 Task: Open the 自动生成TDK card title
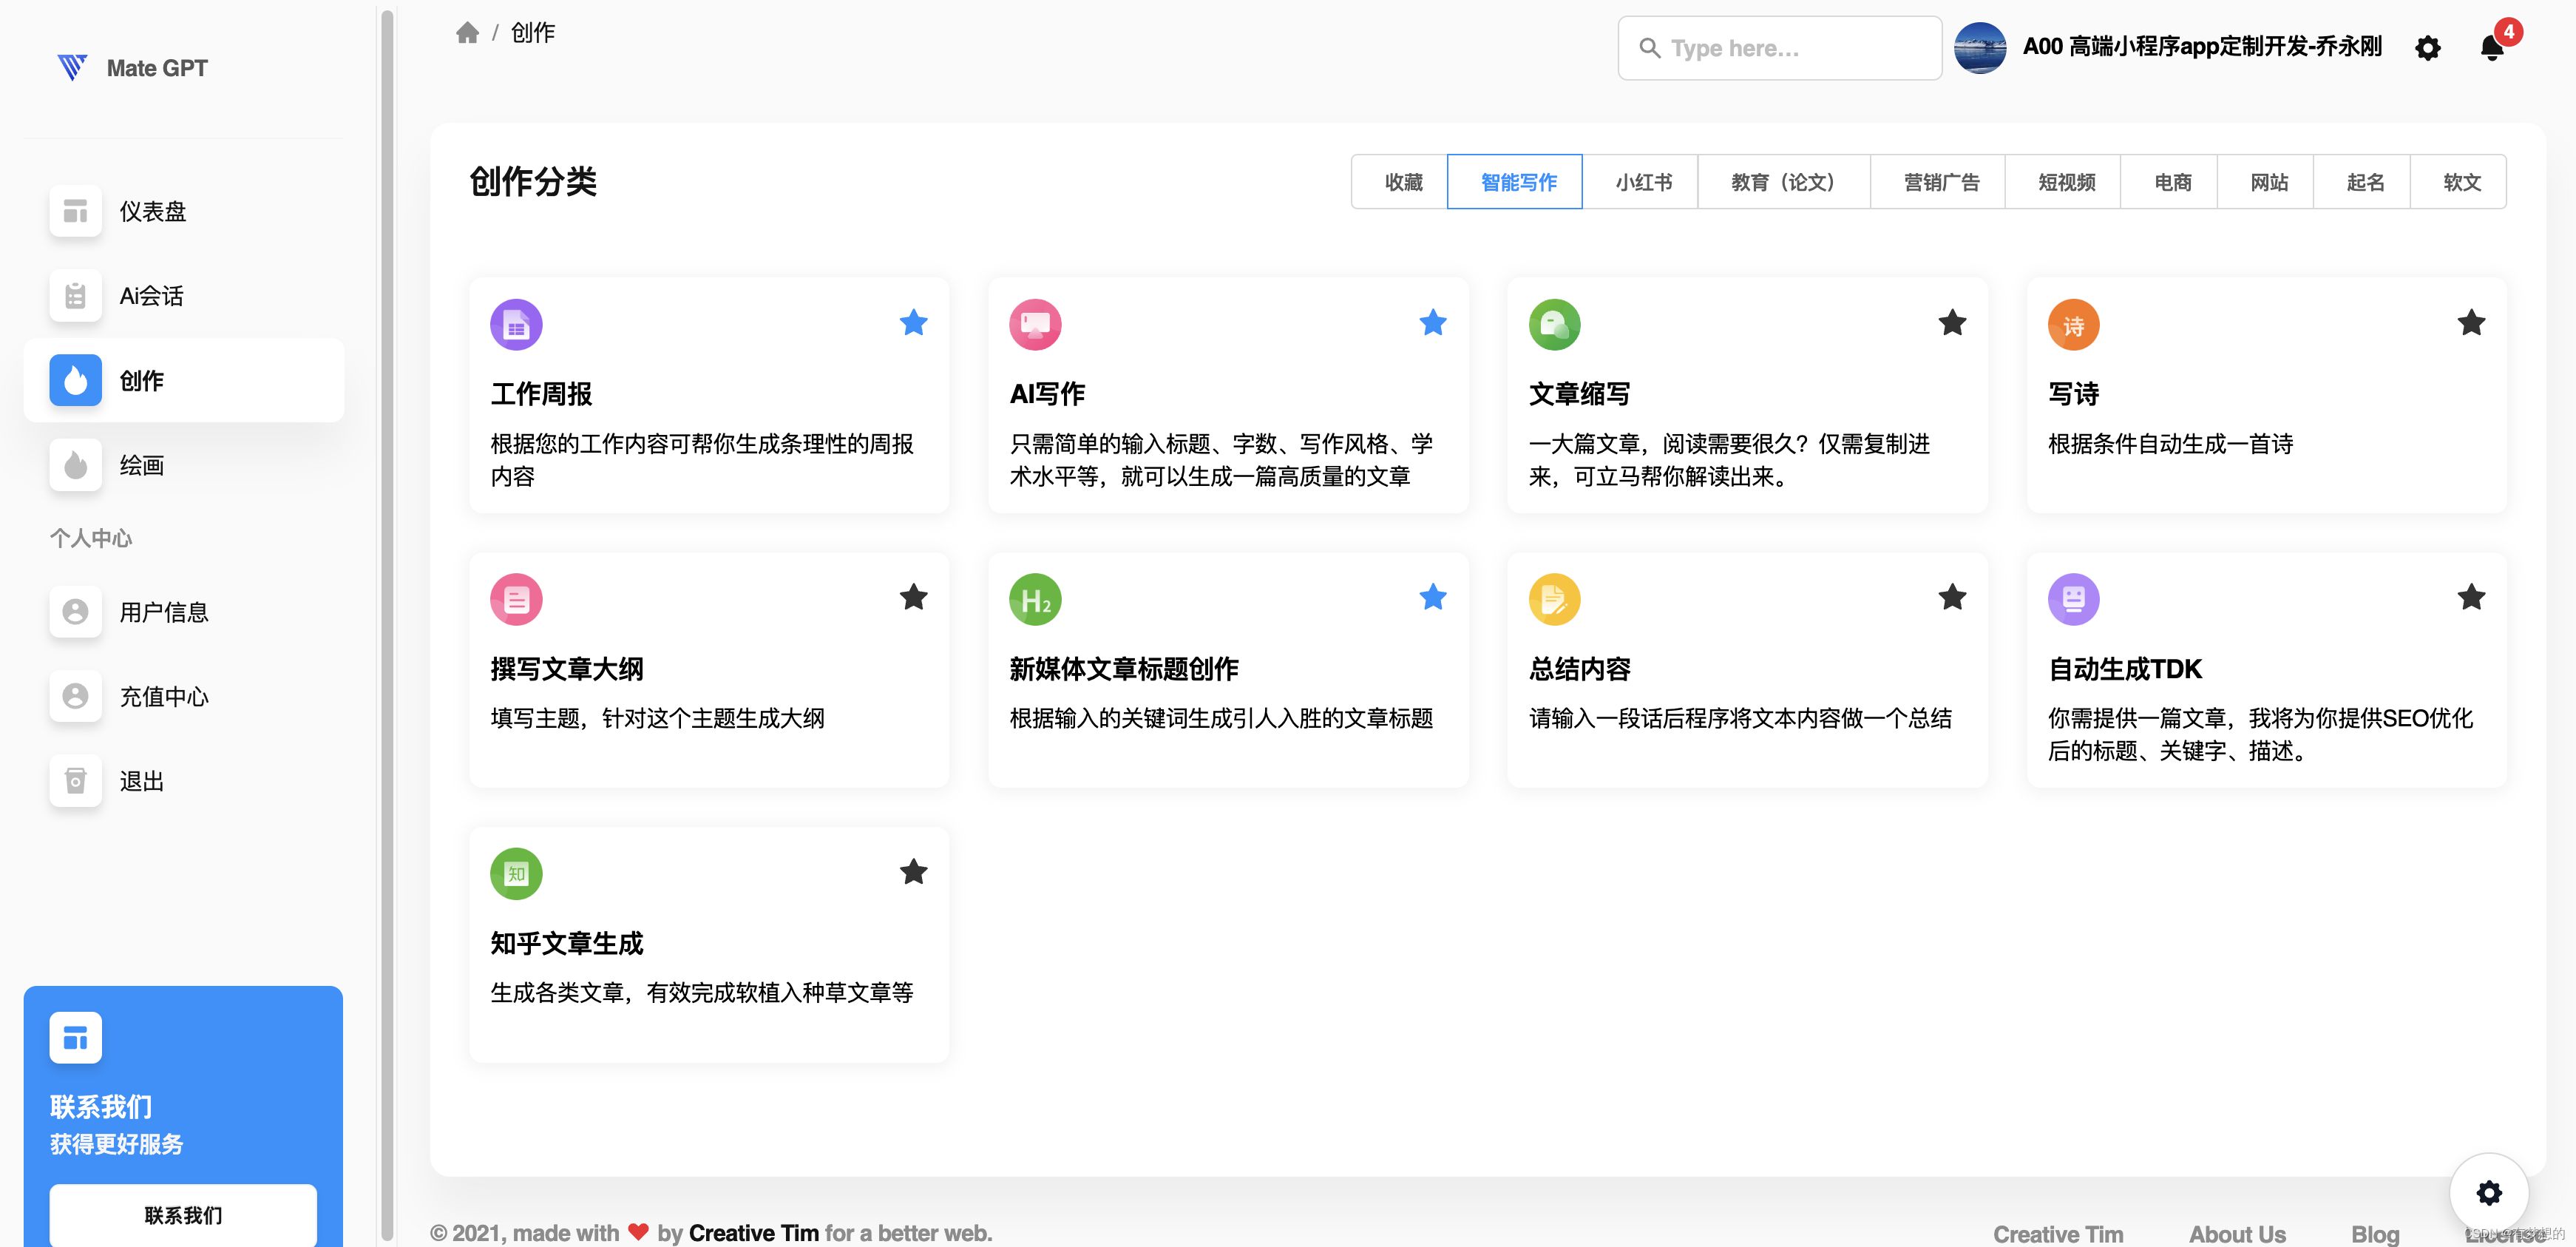point(2125,669)
